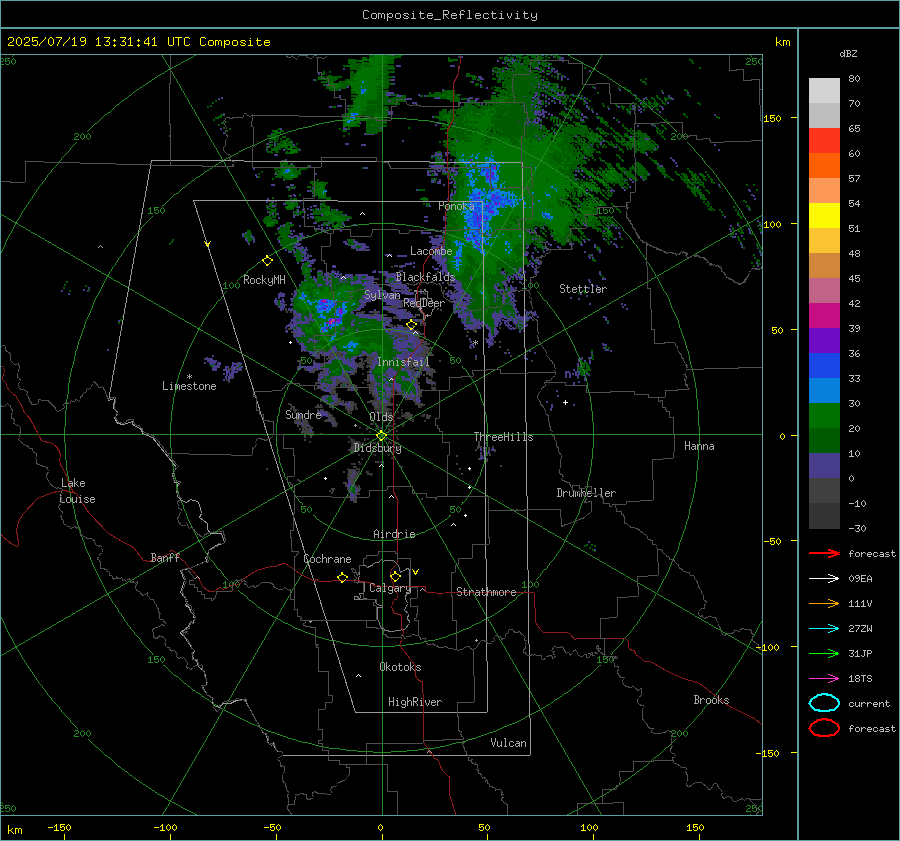Image resolution: width=900 pixels, height=841 pixels.
Task: Click the yellow radar site marker at Didsbury
Action: coord(382,436)
